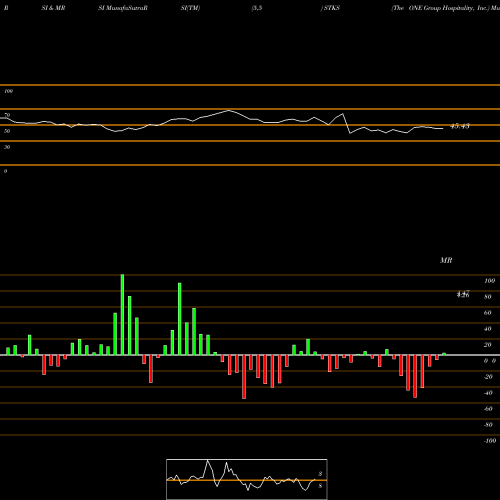Click the '30' label on RSI axis
500x500 pixels.
(7, 147)
